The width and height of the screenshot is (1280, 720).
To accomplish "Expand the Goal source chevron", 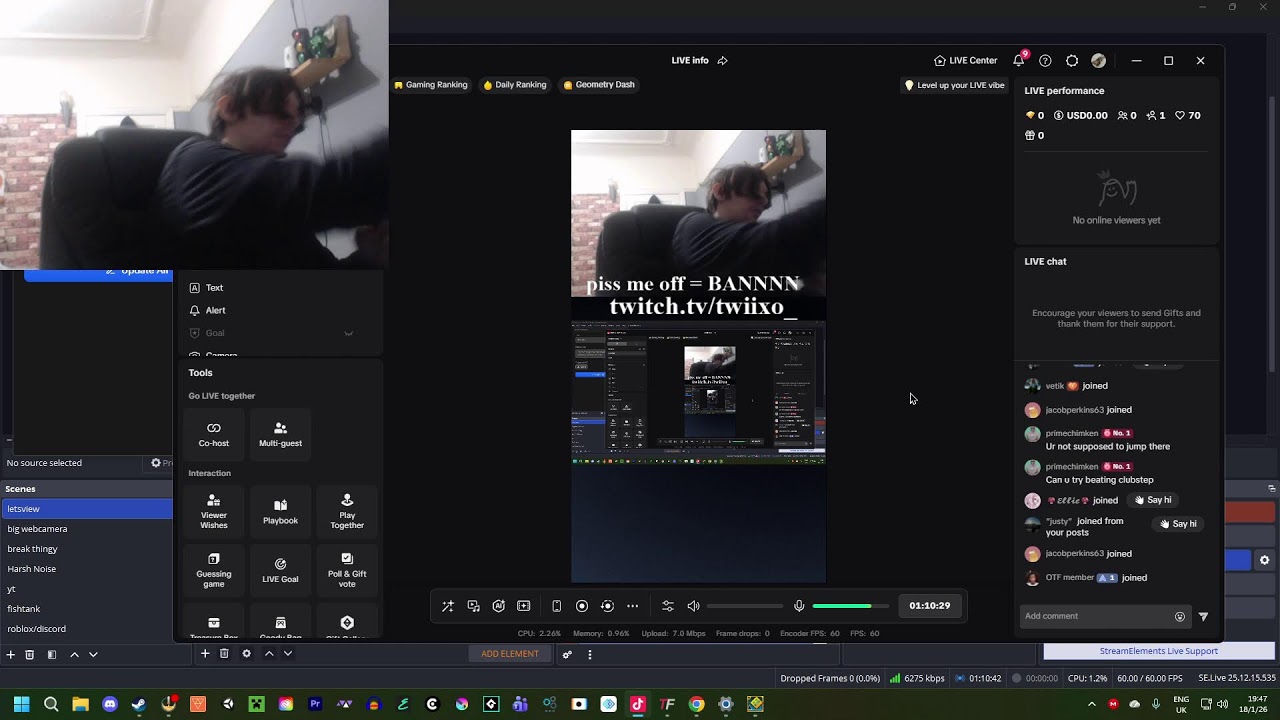I will pyautogui.click(x=349, y=333).
